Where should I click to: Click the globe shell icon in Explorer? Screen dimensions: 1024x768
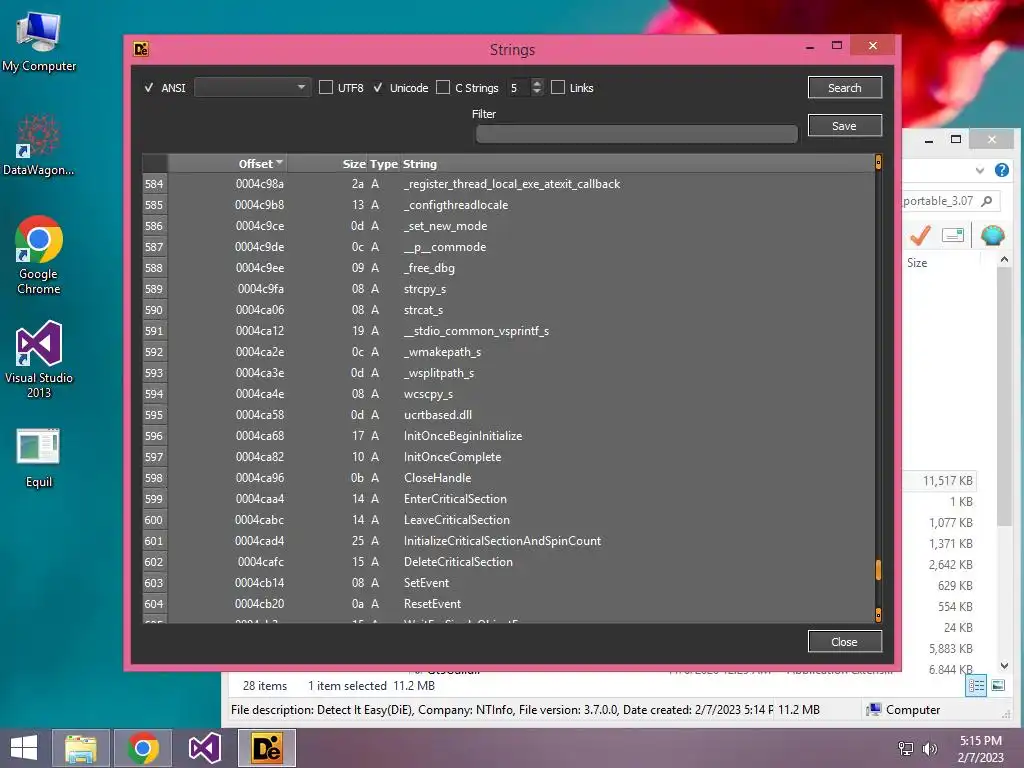(993, 235)
